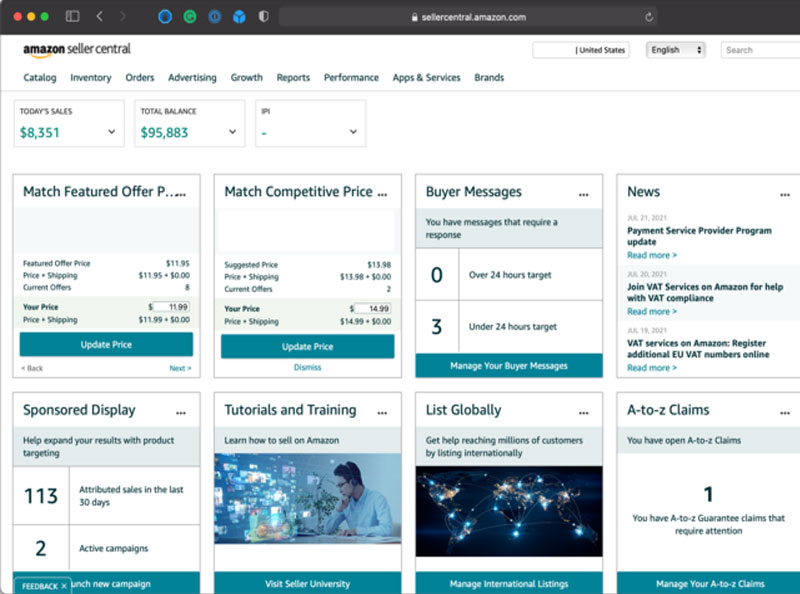Close the Feedback tab
Image resolution: width=800 pixels, height=594 pixels.
point(64,587)
